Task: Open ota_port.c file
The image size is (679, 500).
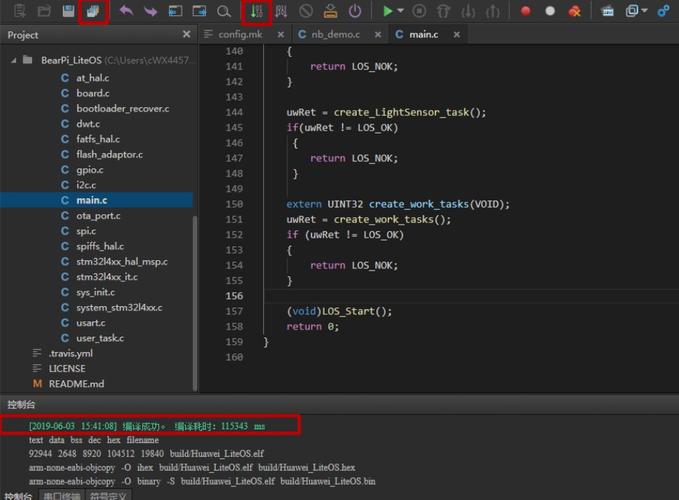Action: 98,216
